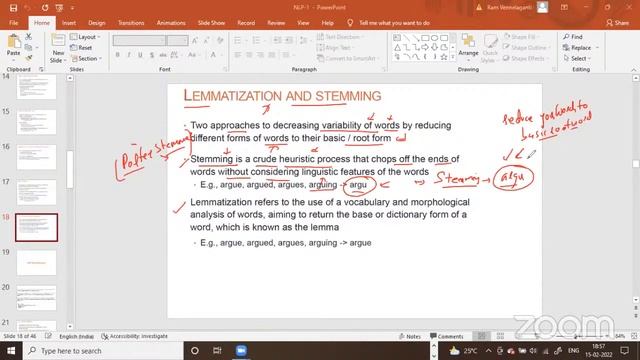Select the 5-point Star shape in gallery

click(x=444, y=57)
